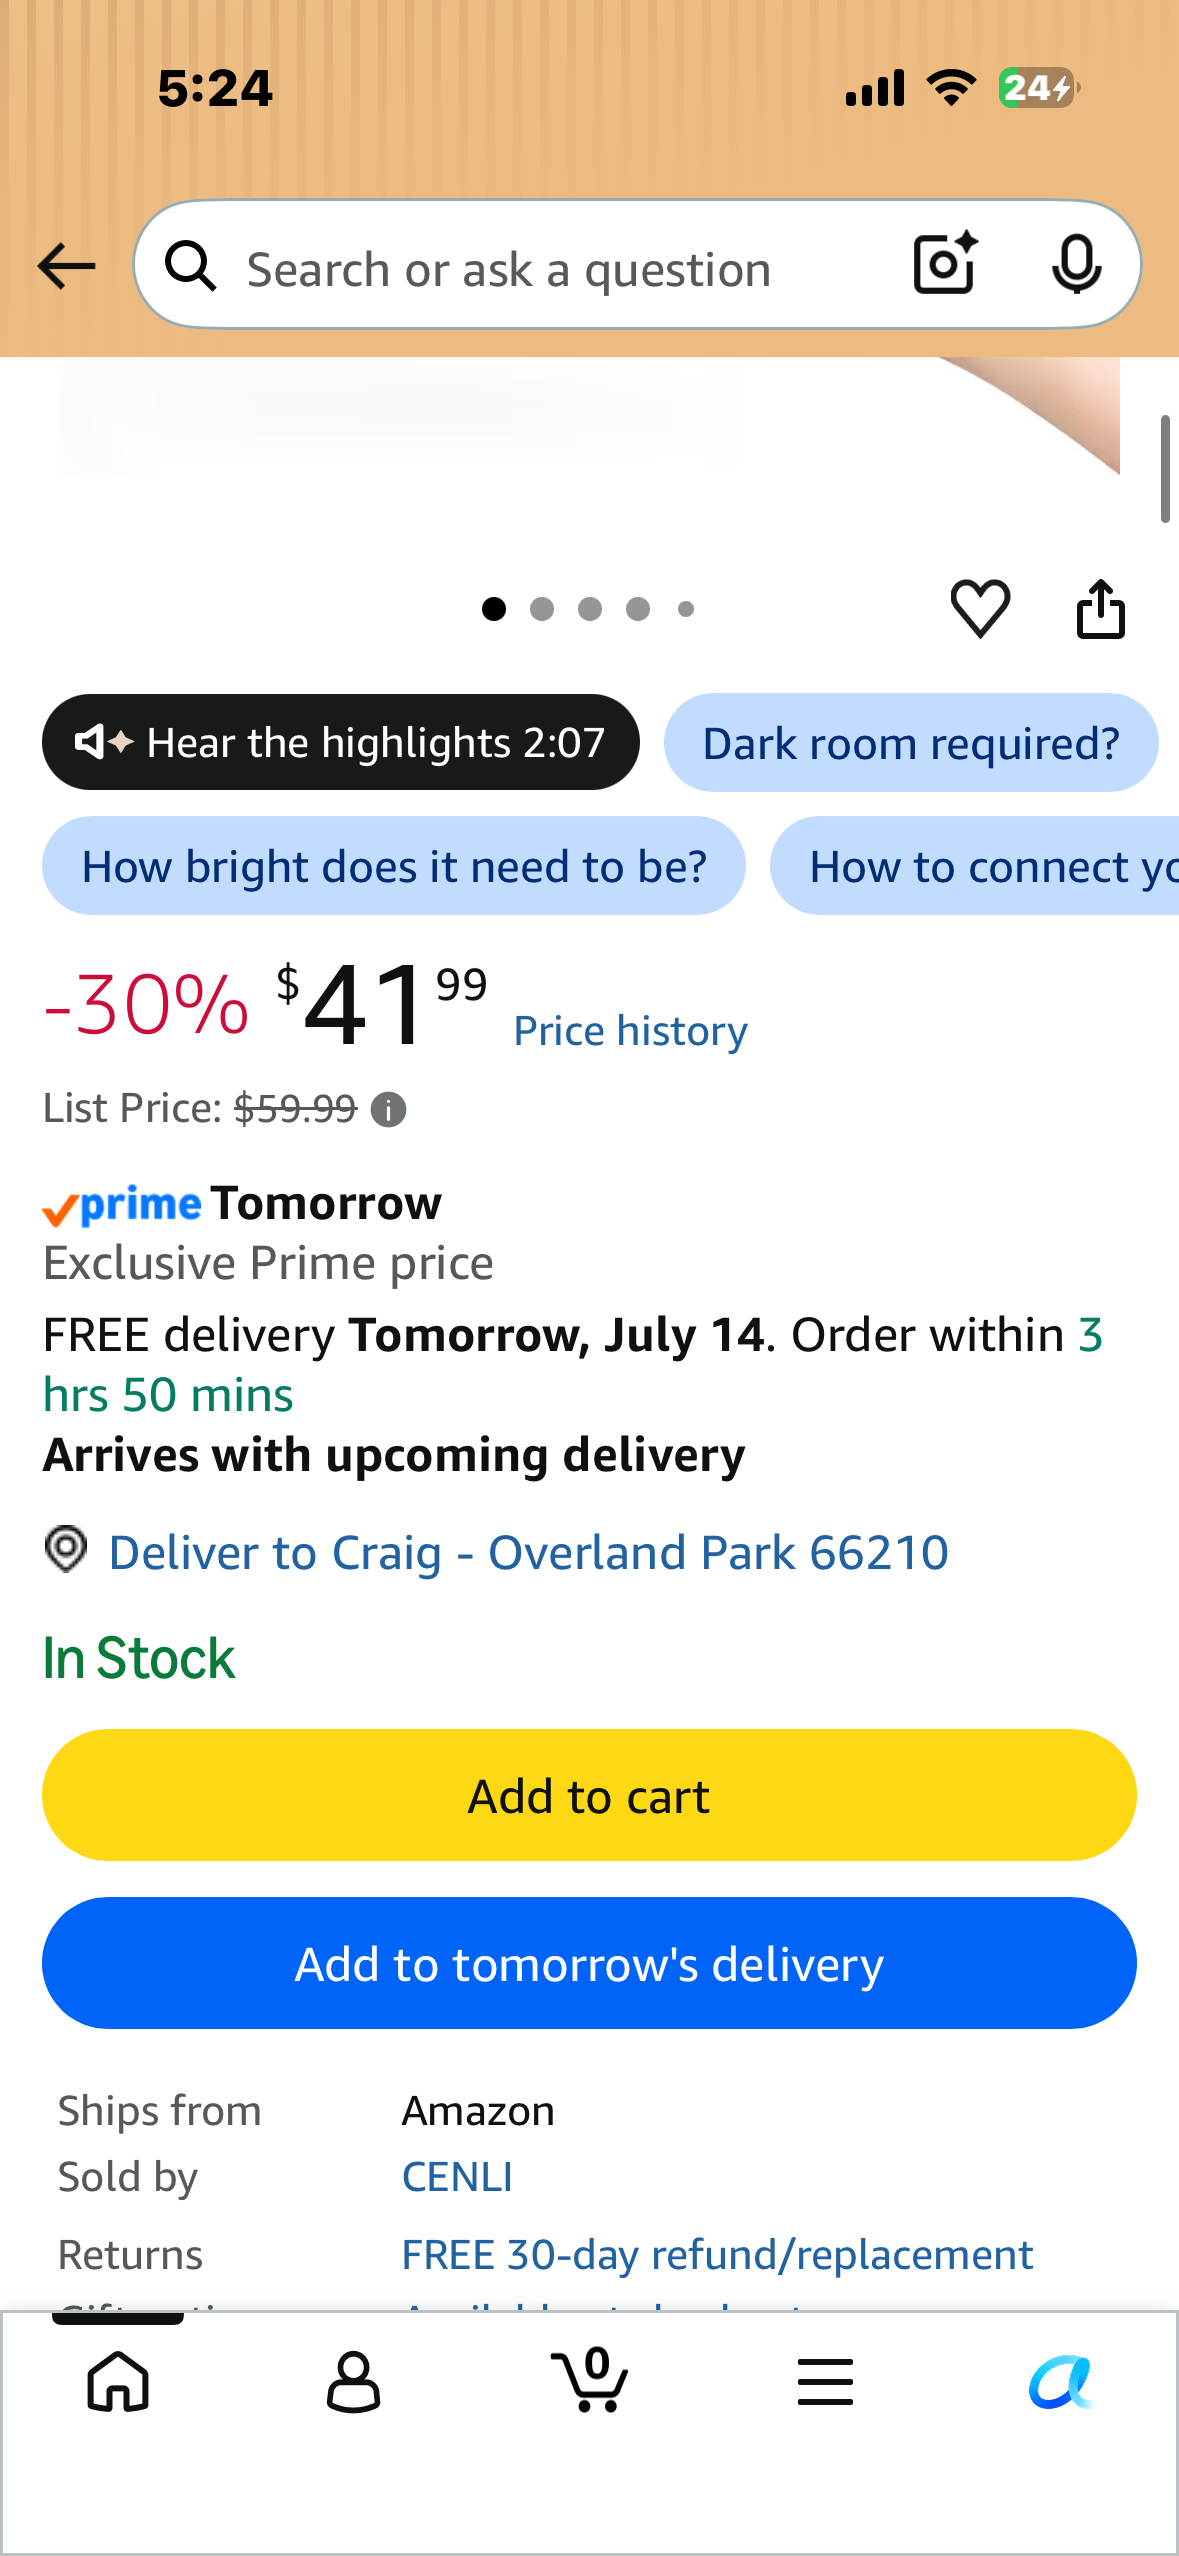The width and height of the screenshot is (1179, 2556).
Task: Tap Add to tomorrow's delivery button
Action: [589, 1963]
